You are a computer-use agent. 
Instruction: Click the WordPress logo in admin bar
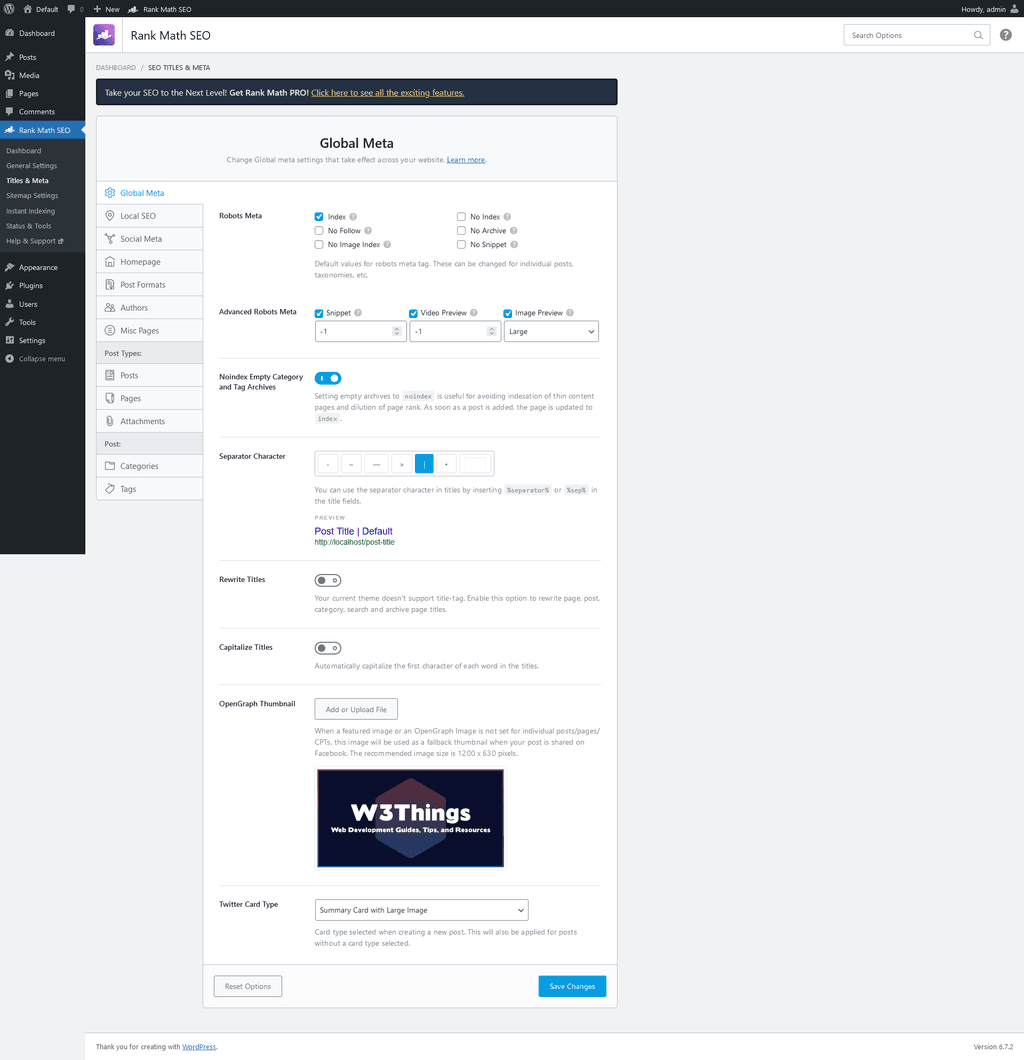click(x=9, y=9)
